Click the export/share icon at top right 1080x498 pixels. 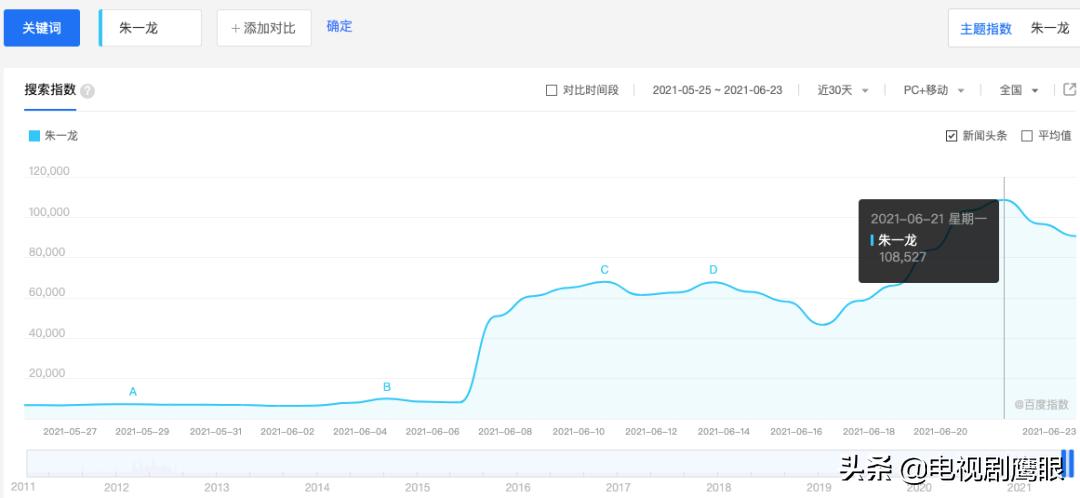[x=1070, y=90]
